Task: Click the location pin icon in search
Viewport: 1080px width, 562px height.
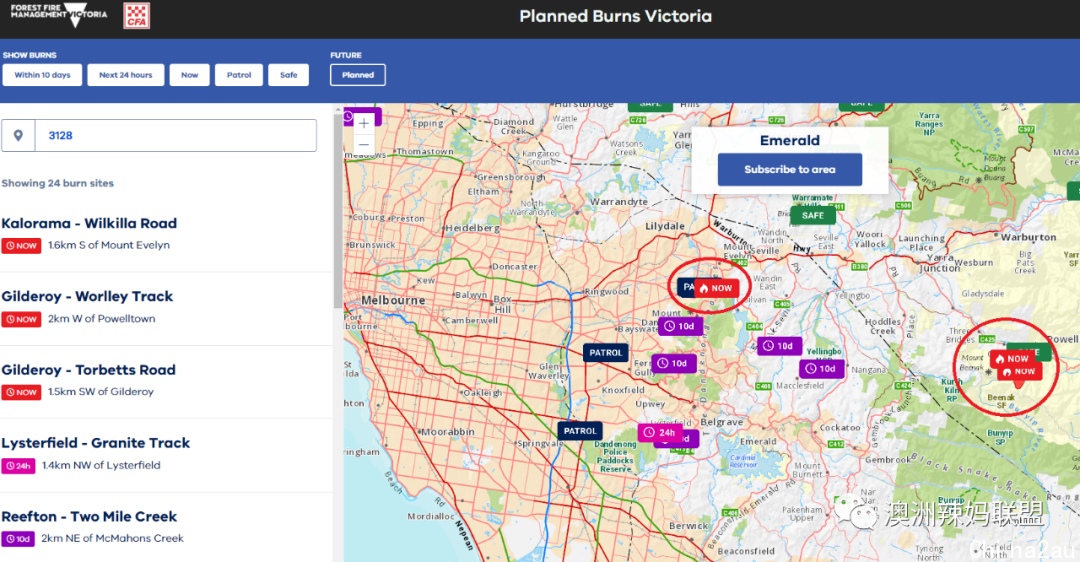Action: (x=19, y=136)
